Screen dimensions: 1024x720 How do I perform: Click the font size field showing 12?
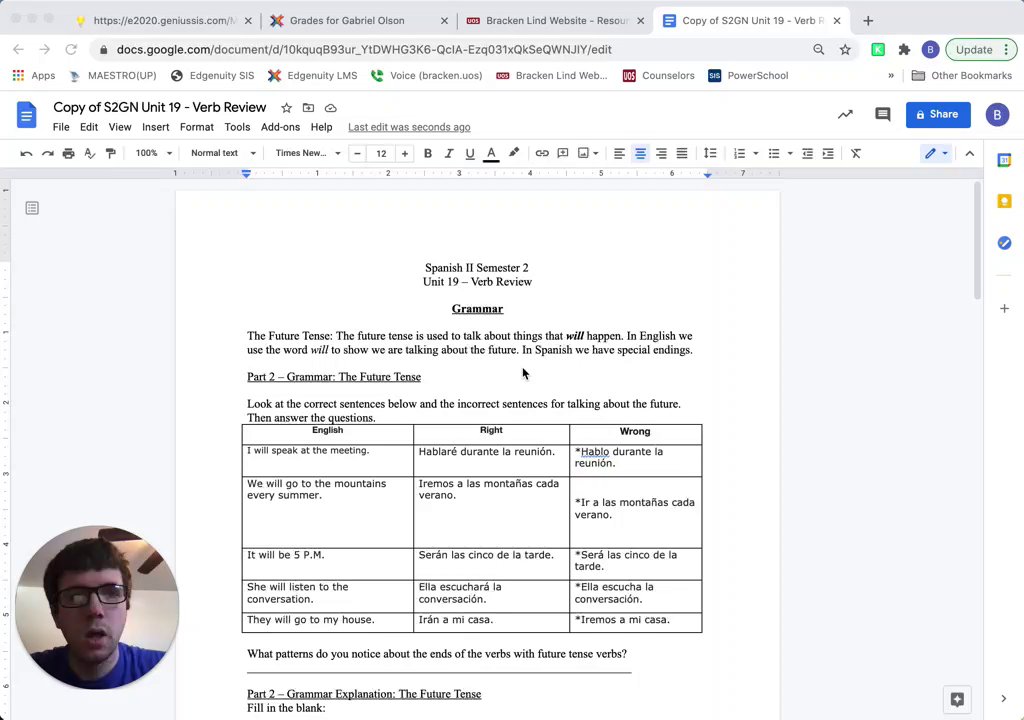pos(381,154)
